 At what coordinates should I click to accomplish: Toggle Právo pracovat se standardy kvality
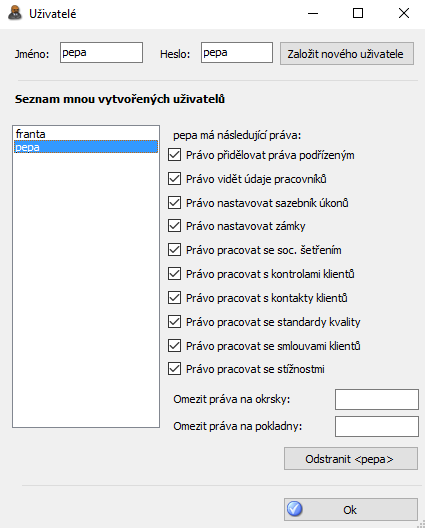(x=174, y=322)
